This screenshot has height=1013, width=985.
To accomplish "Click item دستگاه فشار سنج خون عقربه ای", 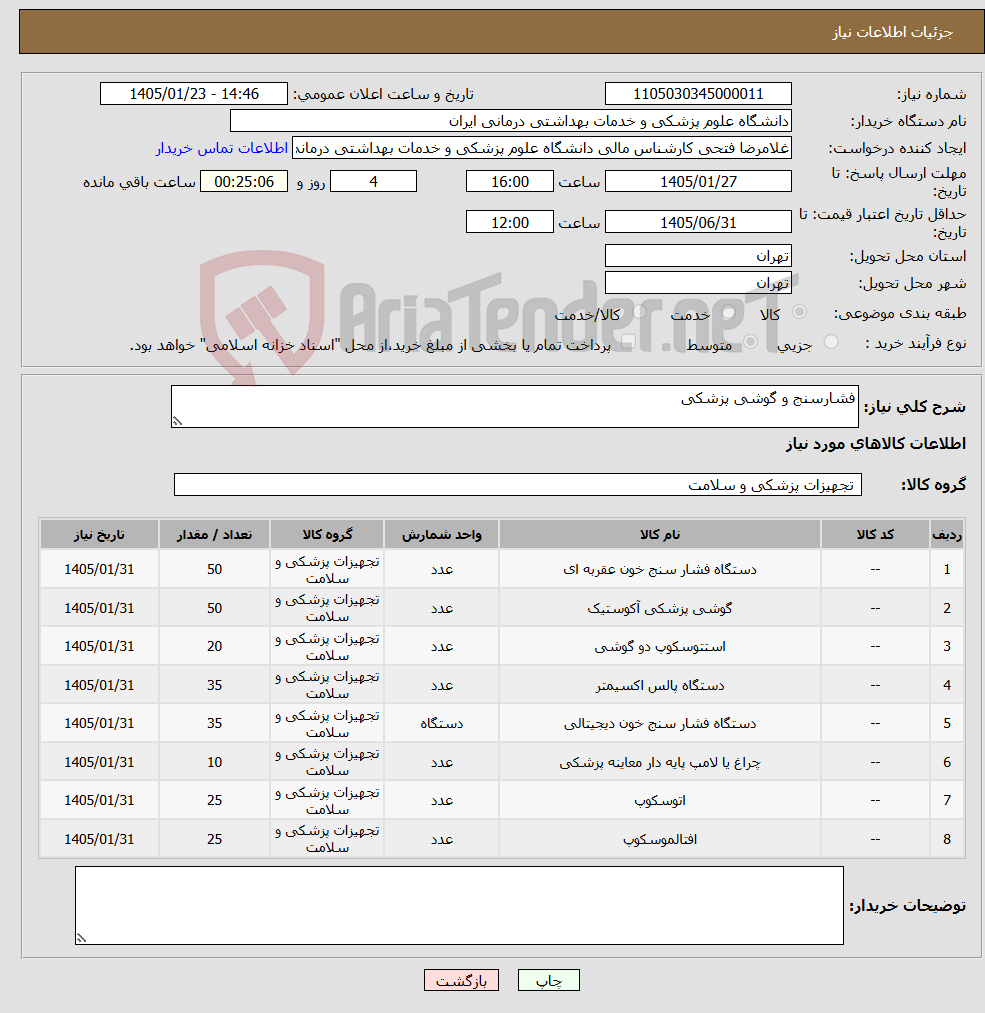I will (x=659, y=569).
